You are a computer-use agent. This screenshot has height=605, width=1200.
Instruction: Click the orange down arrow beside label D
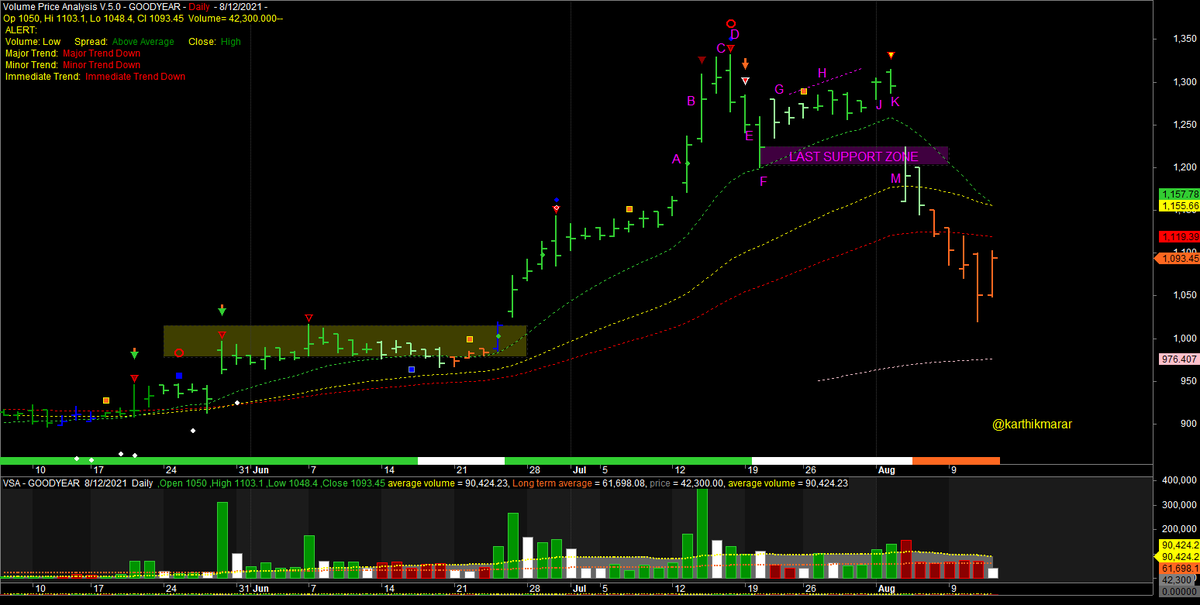[745, 63]
